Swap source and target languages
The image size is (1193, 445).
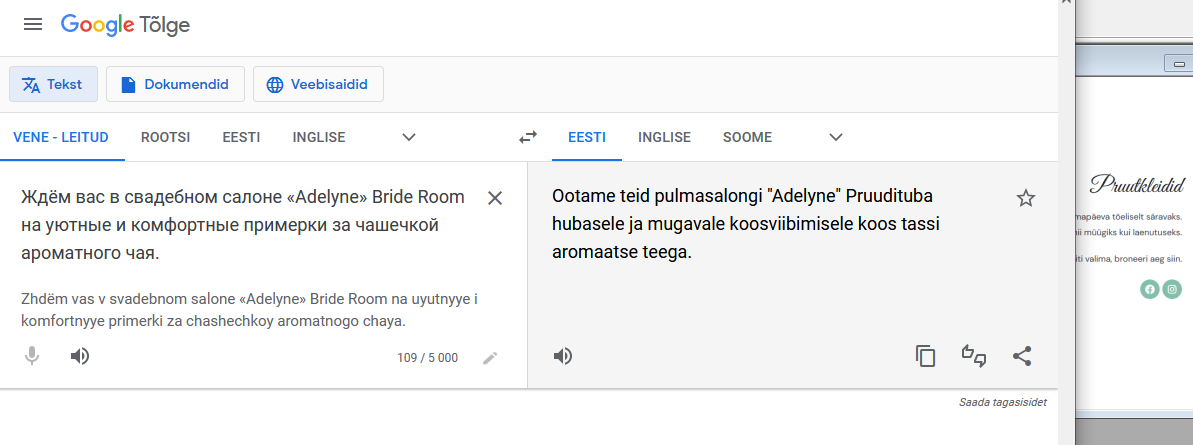click(x=528, y=138)
